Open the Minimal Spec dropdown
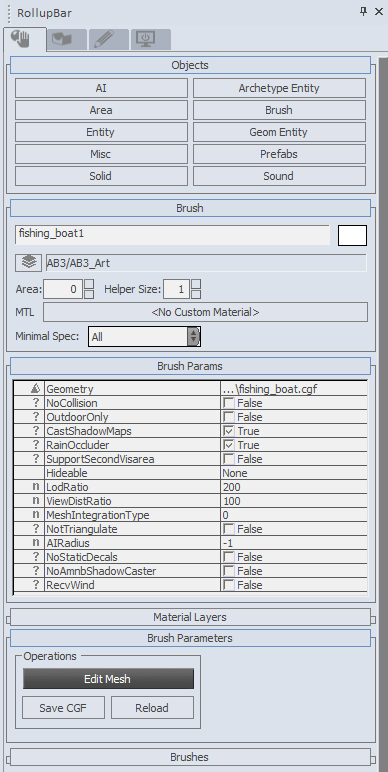Screen dimensions: 388x772 [x=144, y=337]
